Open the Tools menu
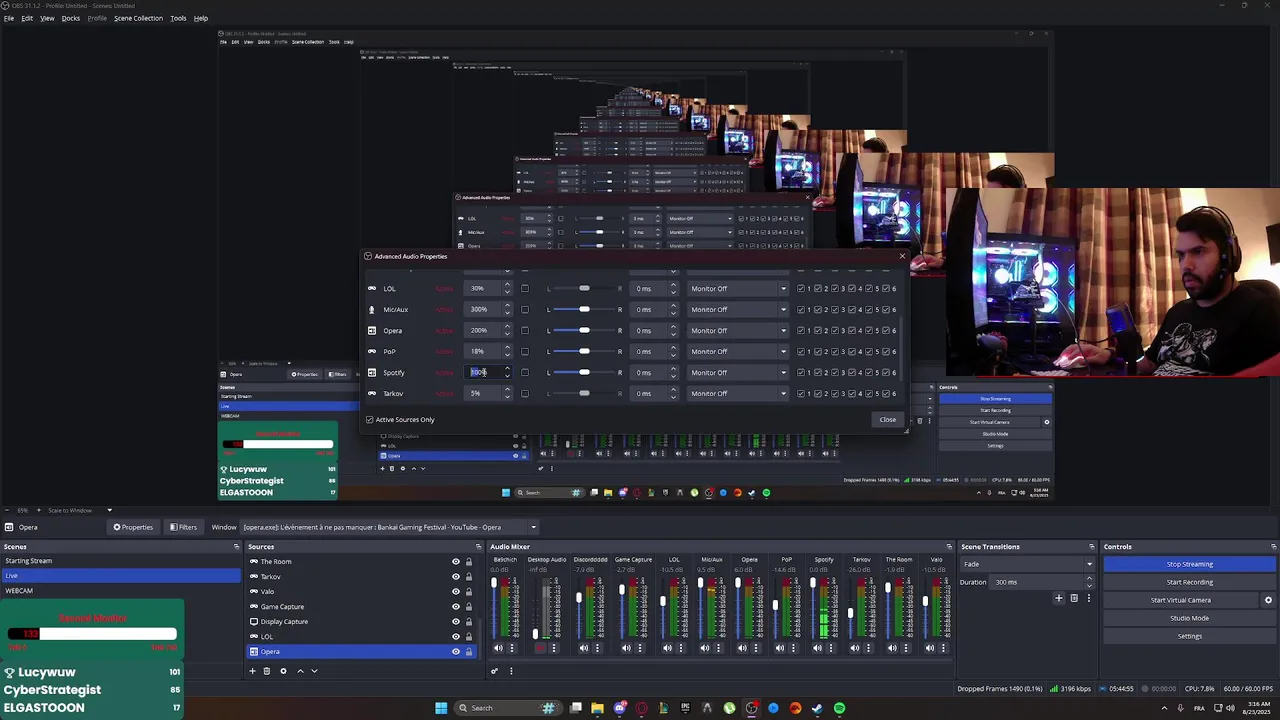Screen dimensions: 1280x720 coord(178,18)
